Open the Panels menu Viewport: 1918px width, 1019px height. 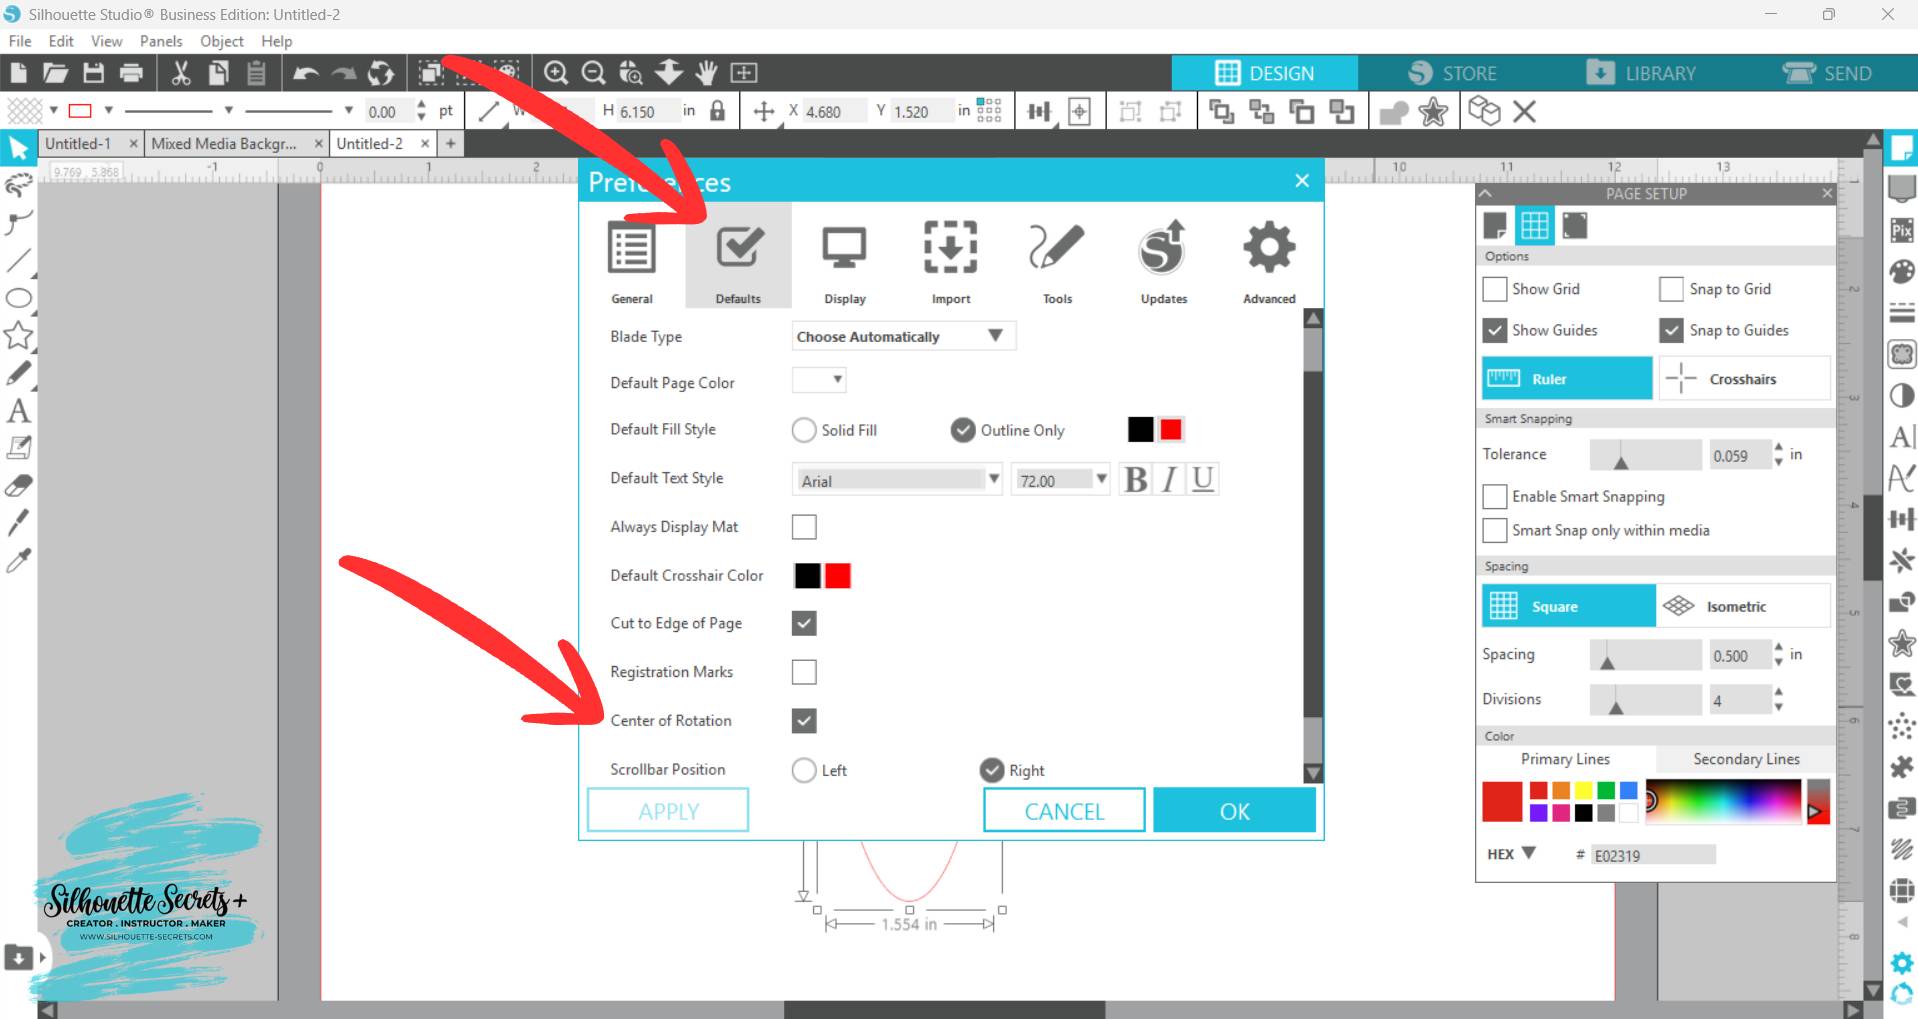[160, 41]
